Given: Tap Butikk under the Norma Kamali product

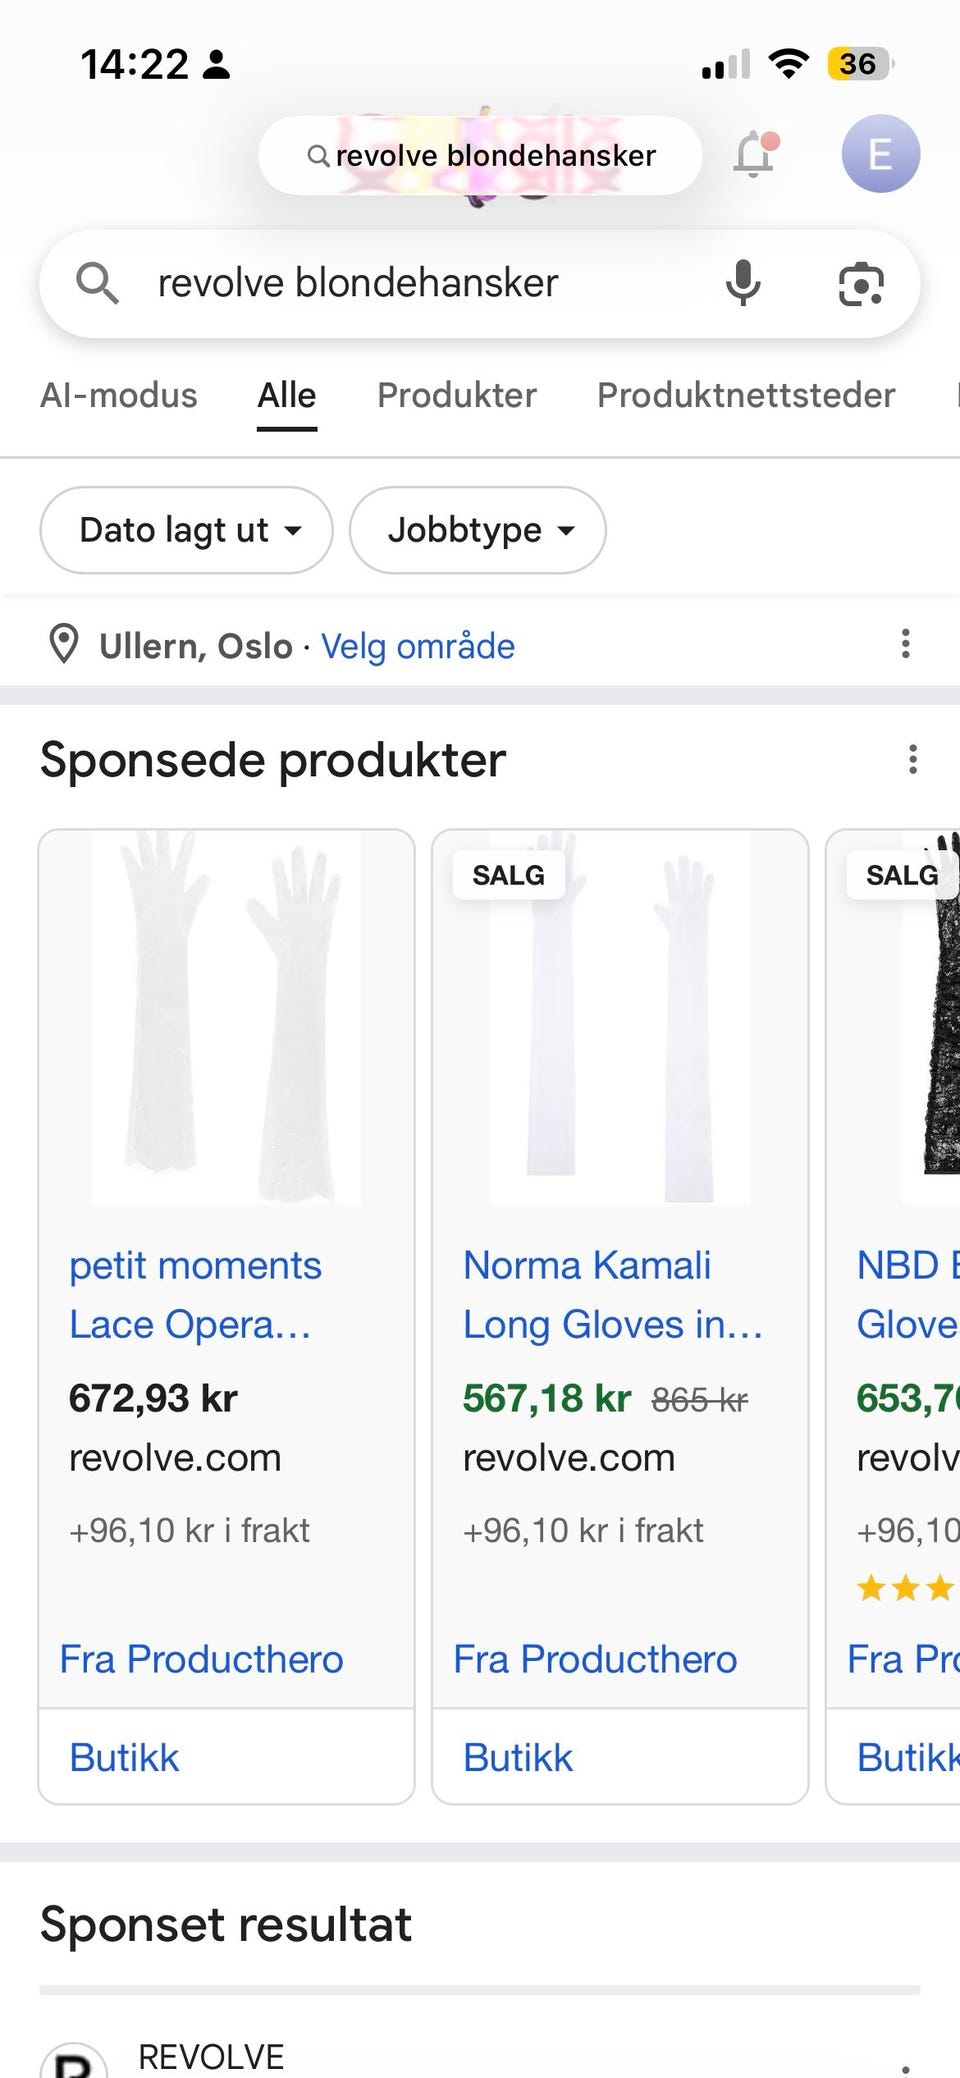Looking at the screenshot, I should coord(518,1757).
